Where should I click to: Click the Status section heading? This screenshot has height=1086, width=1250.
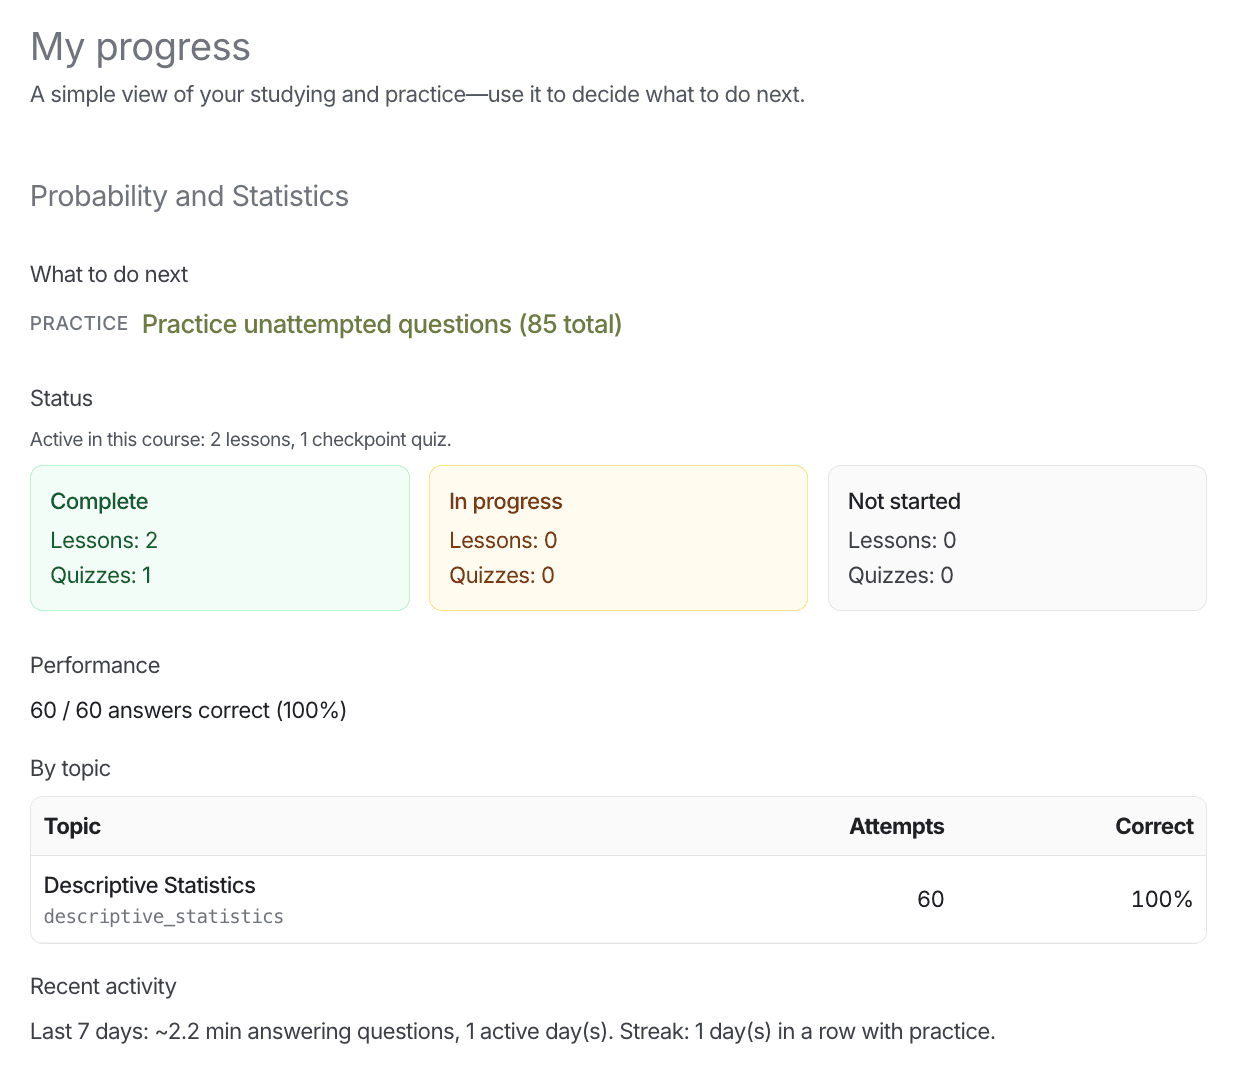pyautogui.click(x=61, y=398)
